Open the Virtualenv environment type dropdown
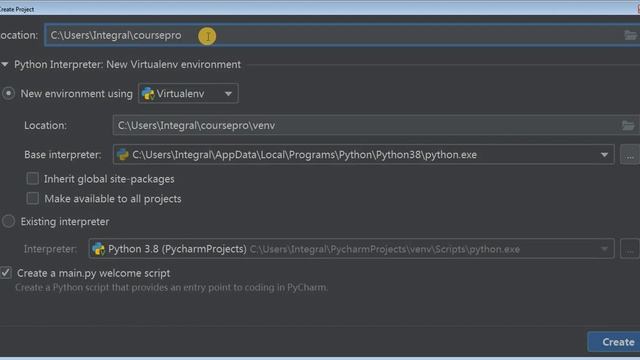The width and height of the screenshot is (640, 360). tap(188, 93)
